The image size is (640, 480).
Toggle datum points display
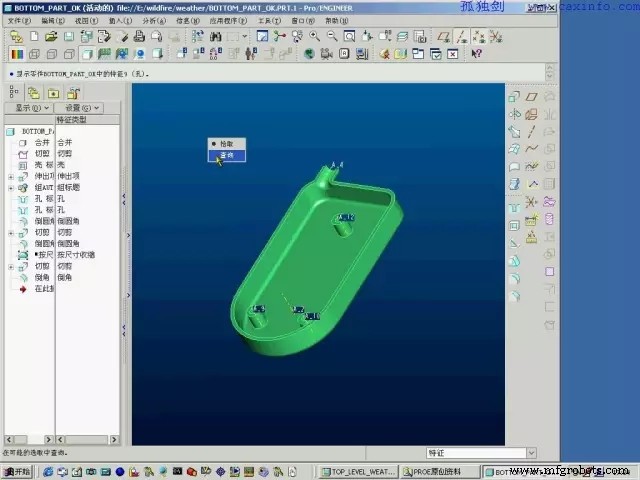pos(479,37)
